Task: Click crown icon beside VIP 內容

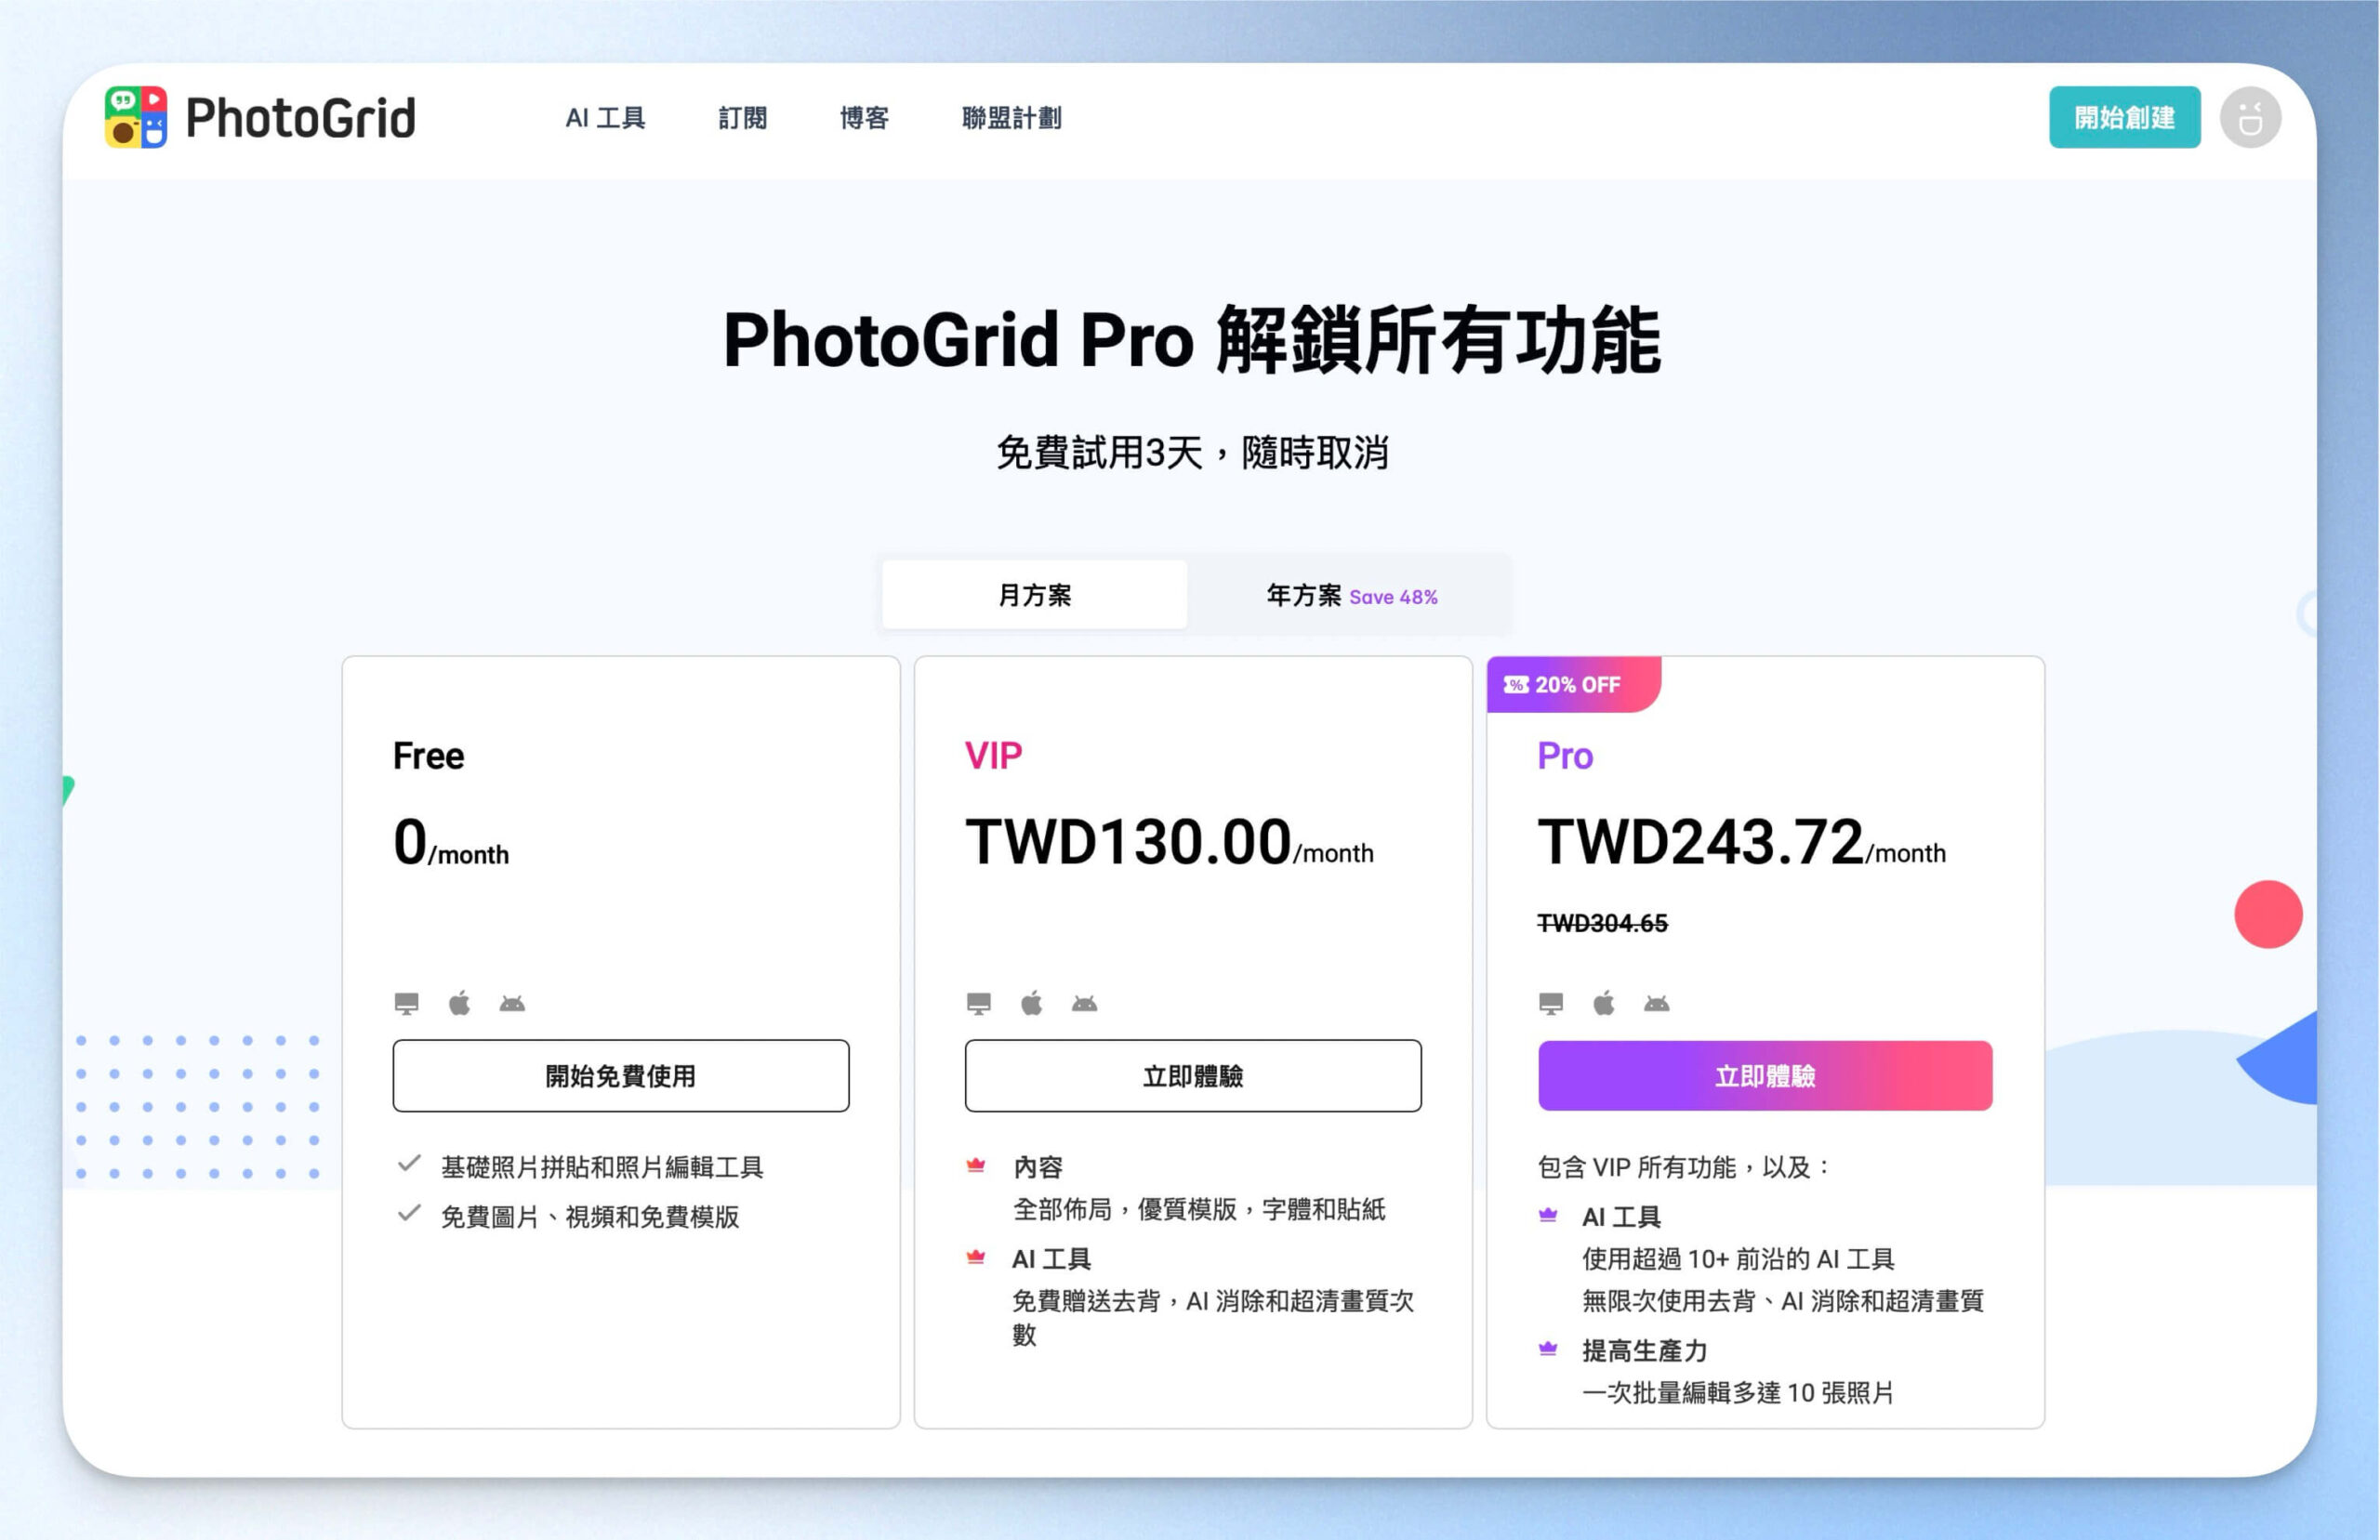Action: click(x=976, y=1165)
